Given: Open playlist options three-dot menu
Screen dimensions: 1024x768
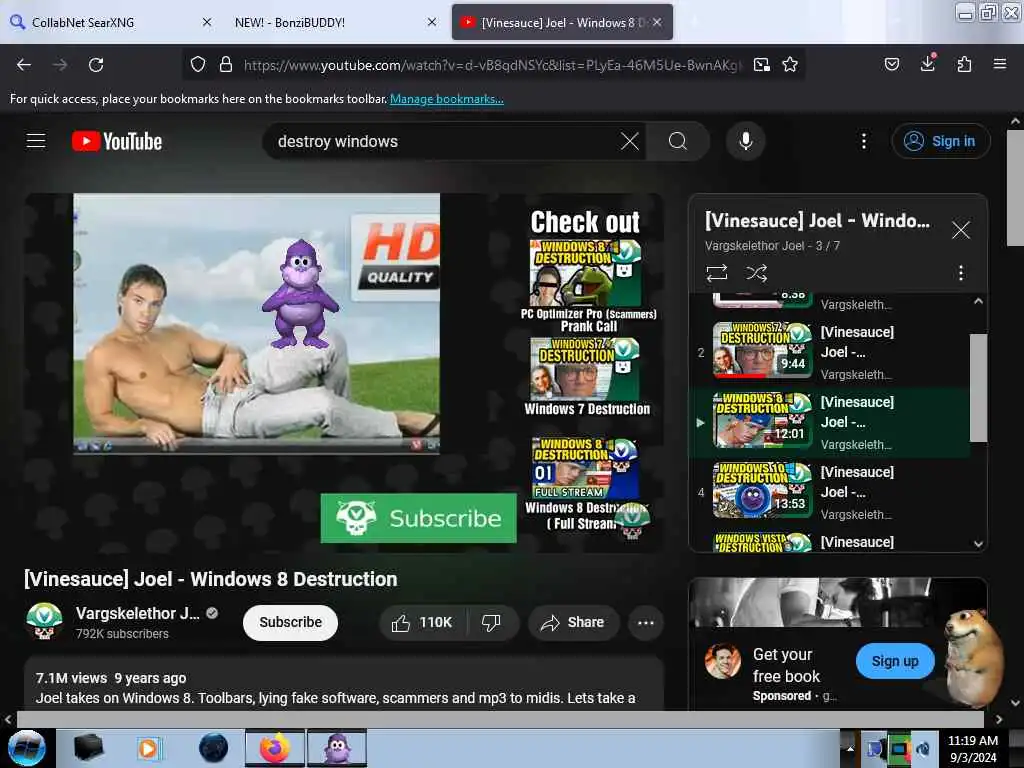Looking at the screenshot, I should point(961,273).
